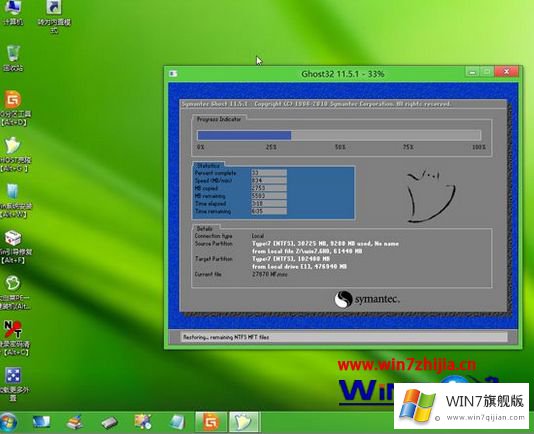Click the blue monitor icon in the taskbar
Screen dimensions: 534x434
click(x=41, y=422)
